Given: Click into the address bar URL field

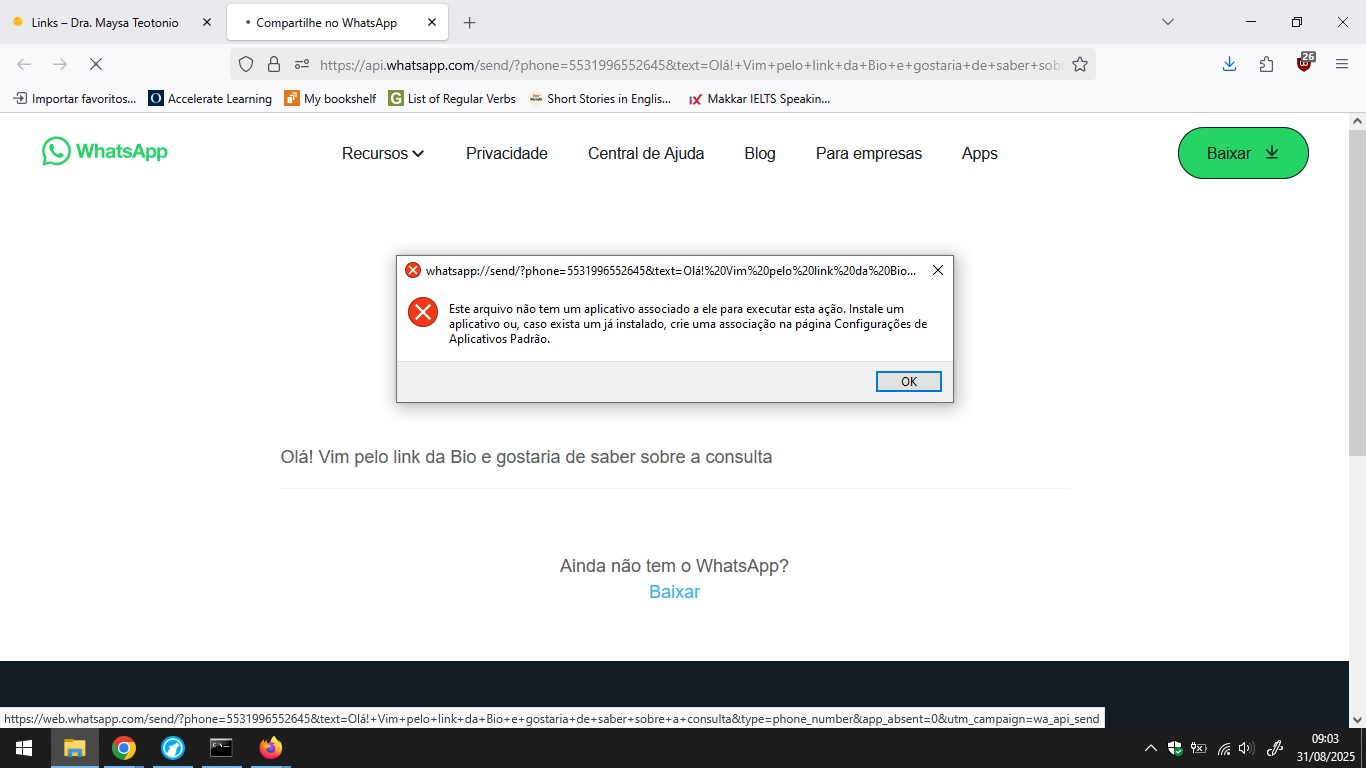Looking at the screenshot, I should pyautogui.click(x=690, y=64).
